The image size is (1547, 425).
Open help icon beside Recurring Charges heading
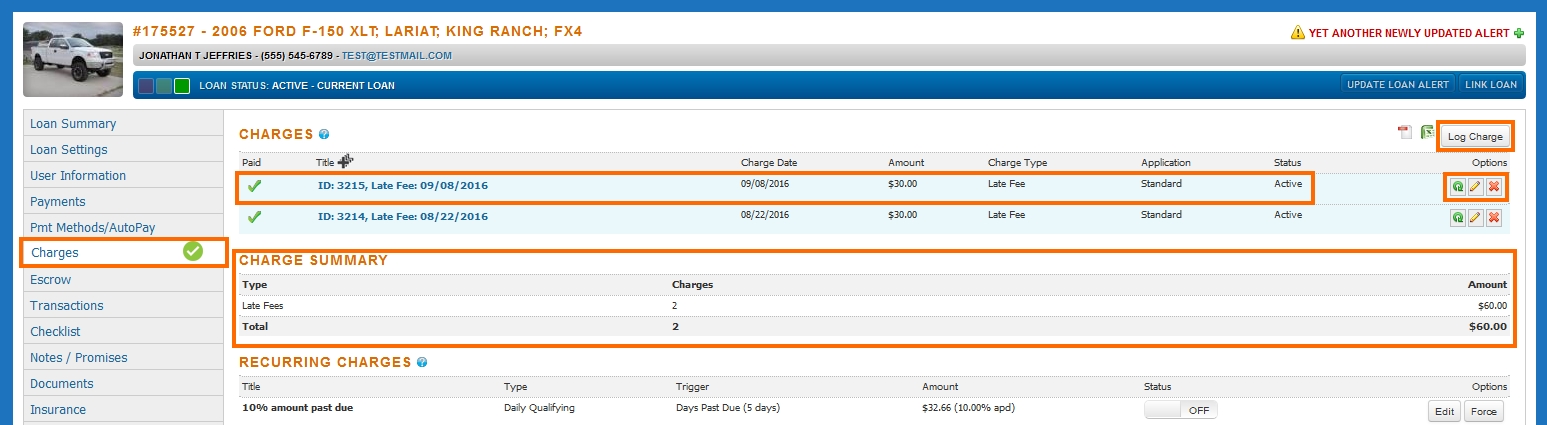click(422, 362)
